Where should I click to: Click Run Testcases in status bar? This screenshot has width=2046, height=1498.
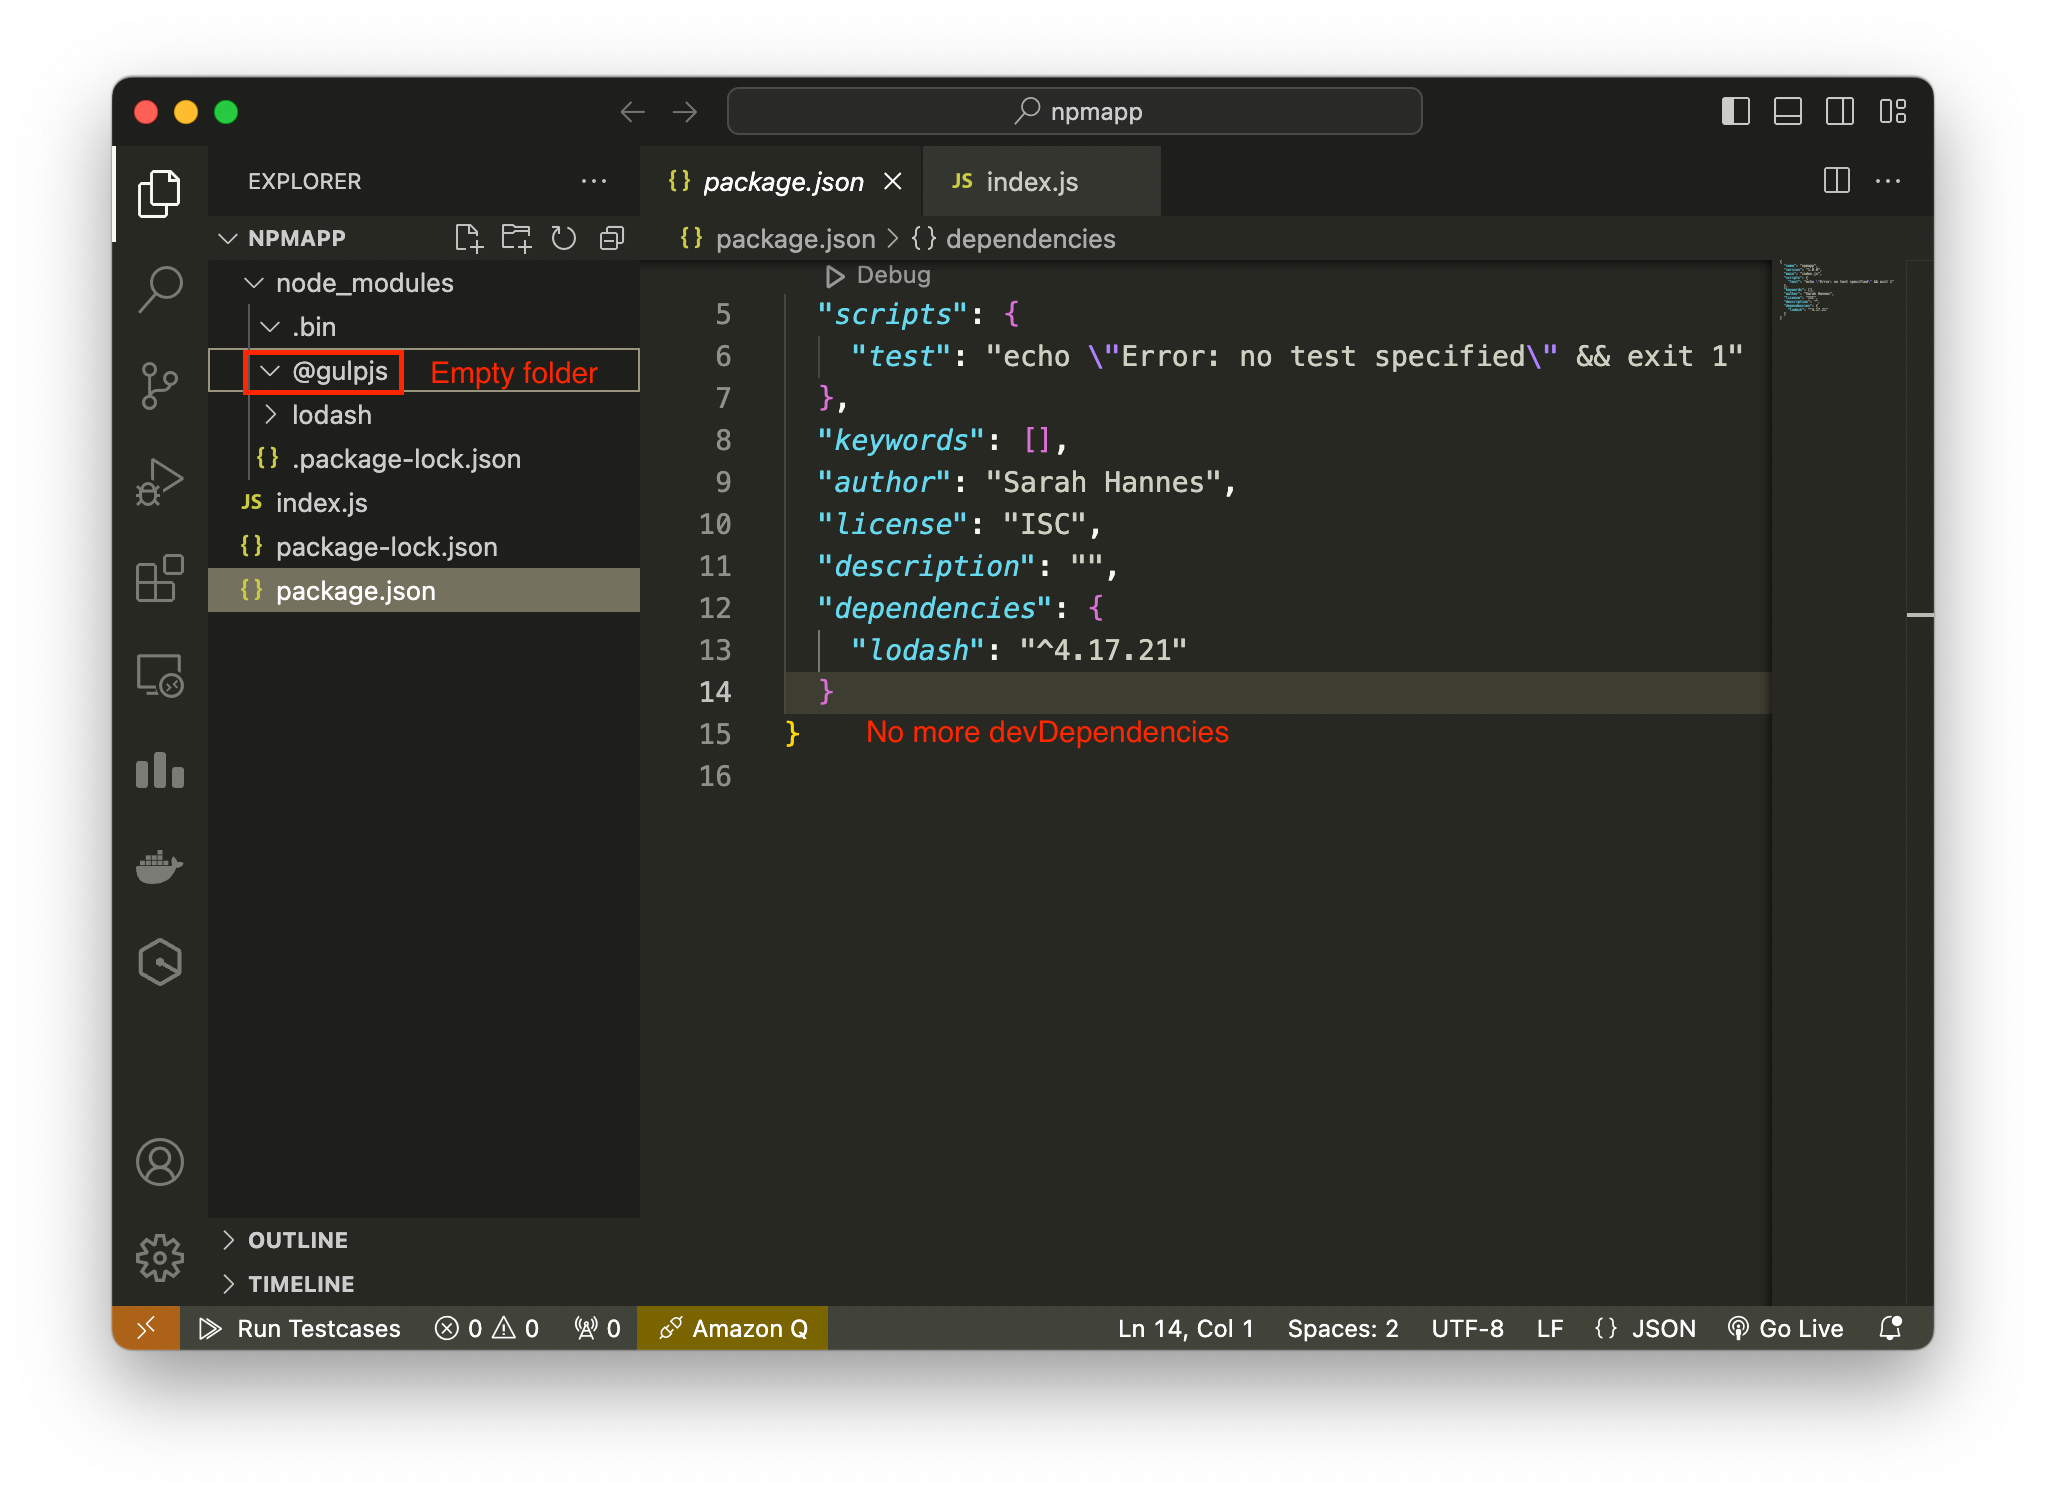300,1328
